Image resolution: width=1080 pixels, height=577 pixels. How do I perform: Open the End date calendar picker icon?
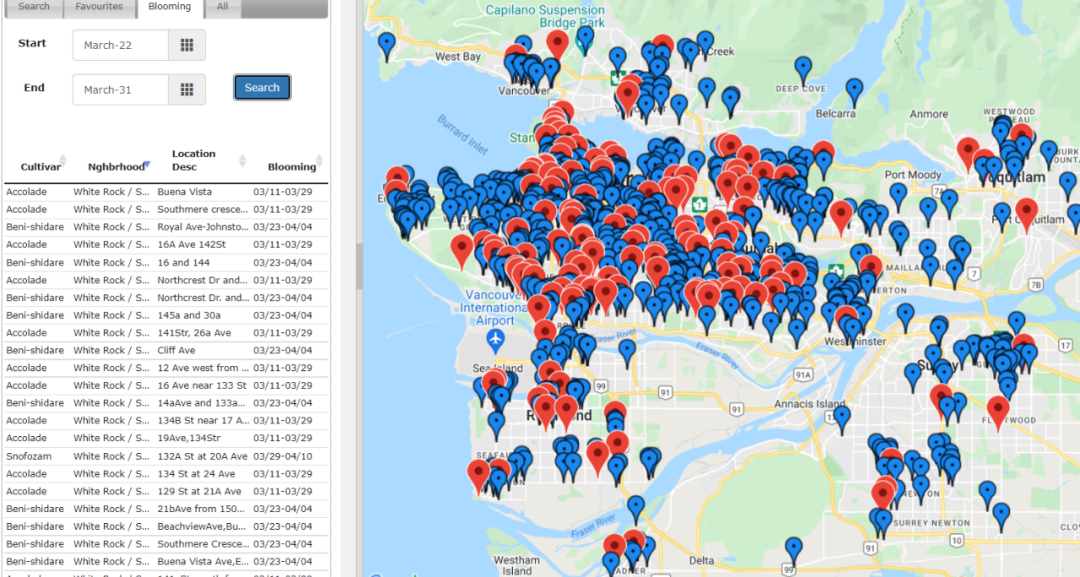[187, 90]
